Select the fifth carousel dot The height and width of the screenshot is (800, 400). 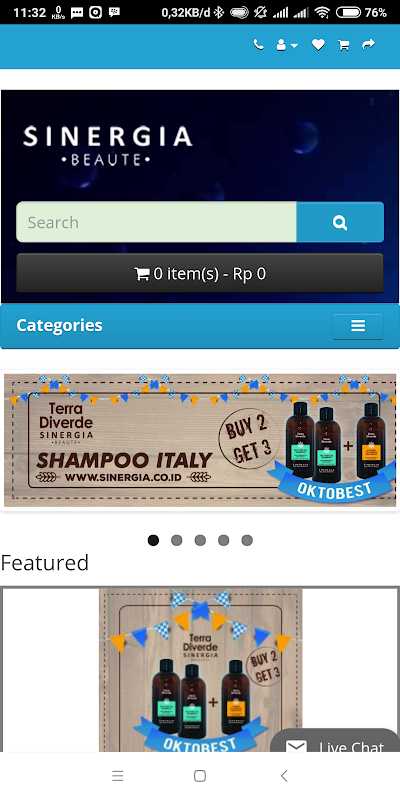pyautogui.click(x=247, y=540)
